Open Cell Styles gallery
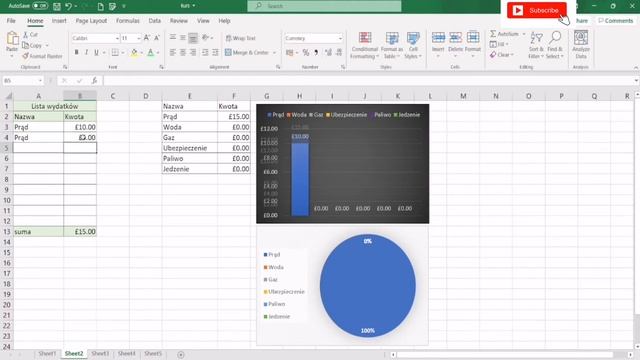The height and width of the screenshot is (360, 640). point(413,45)
